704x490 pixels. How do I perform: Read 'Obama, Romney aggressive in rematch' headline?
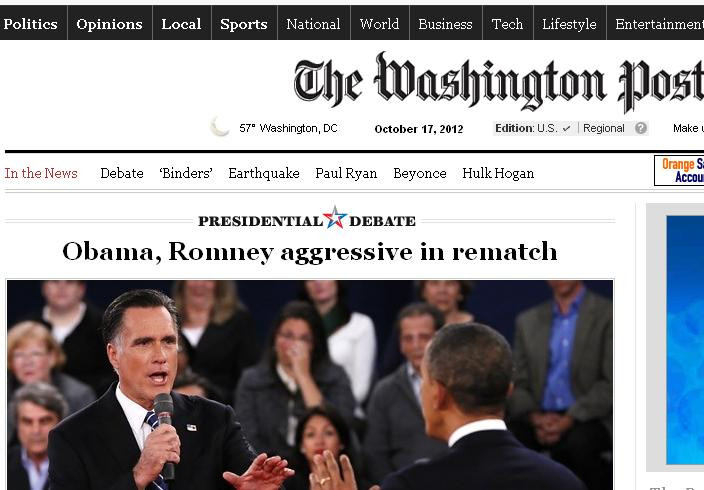click(310, 252)
